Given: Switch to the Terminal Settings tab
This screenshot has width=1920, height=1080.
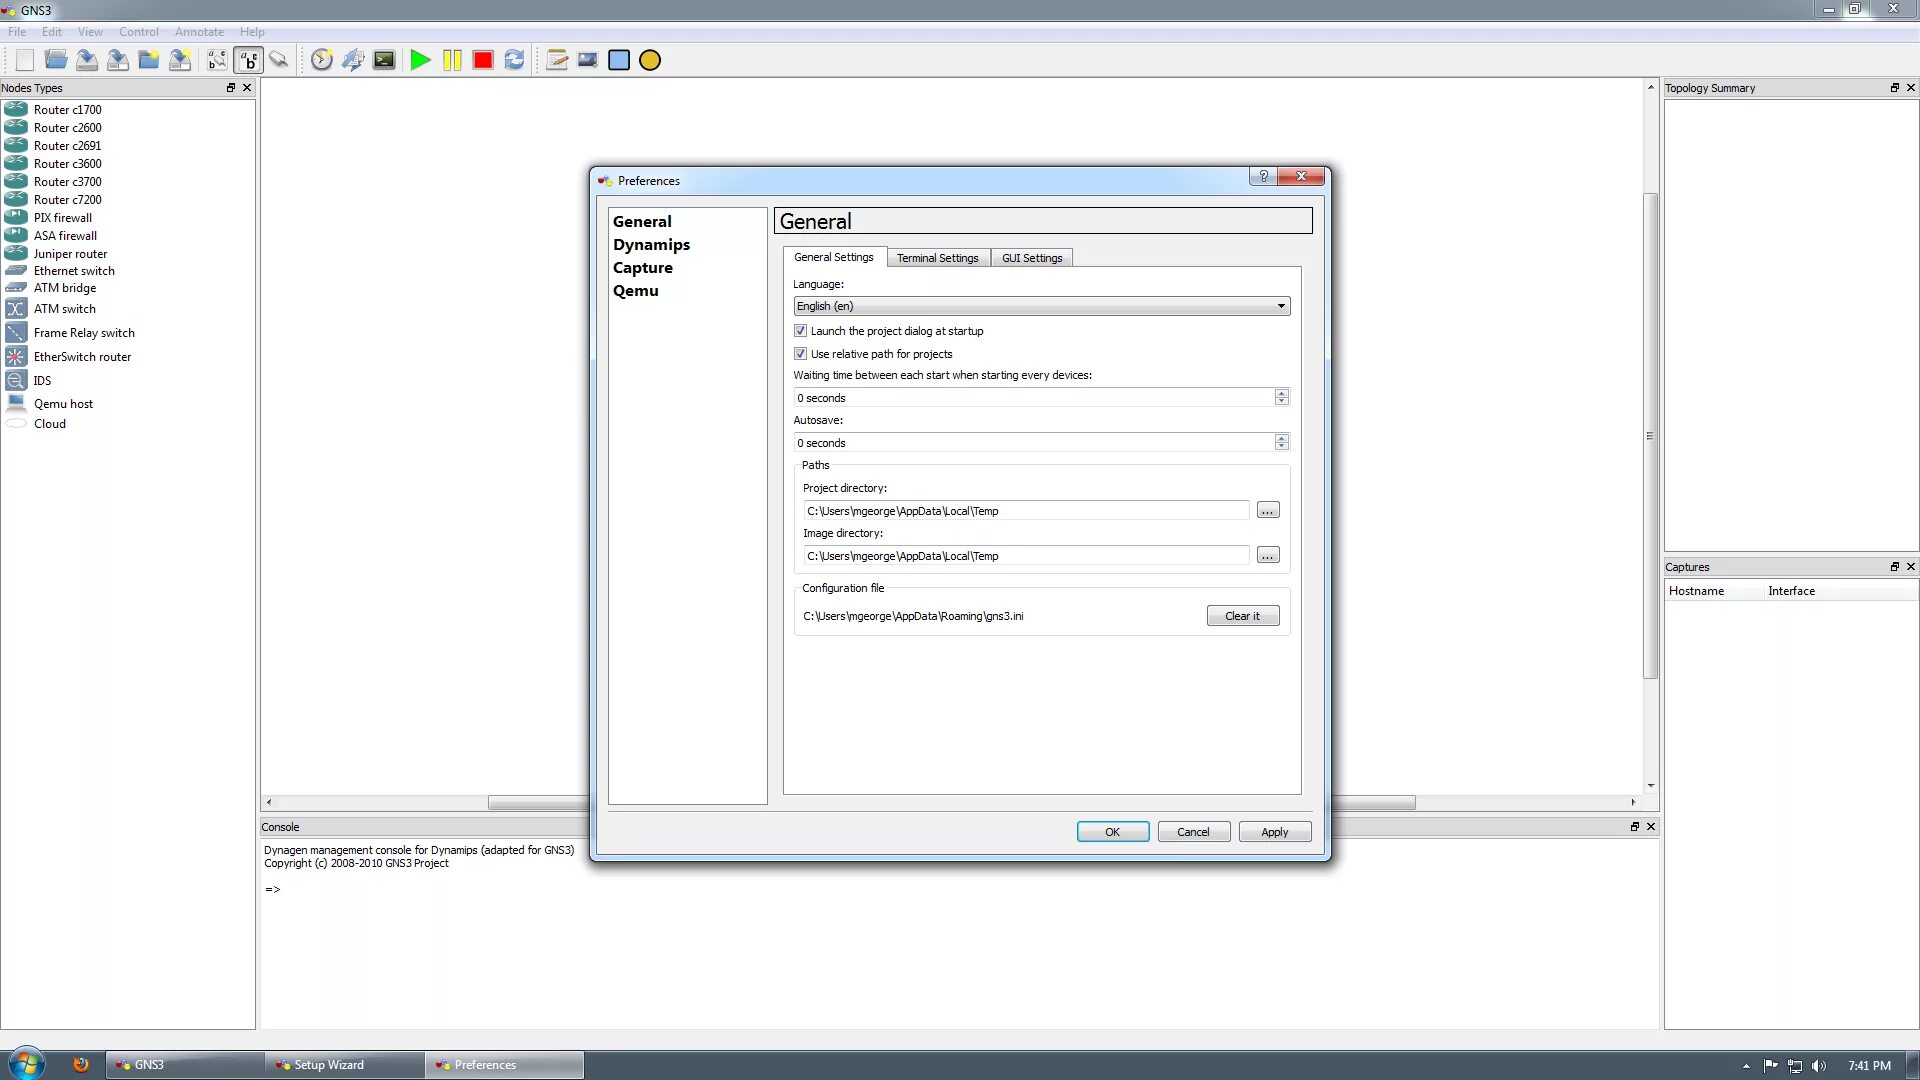Looking at the screenshot, I should click(x=937, y=258).
